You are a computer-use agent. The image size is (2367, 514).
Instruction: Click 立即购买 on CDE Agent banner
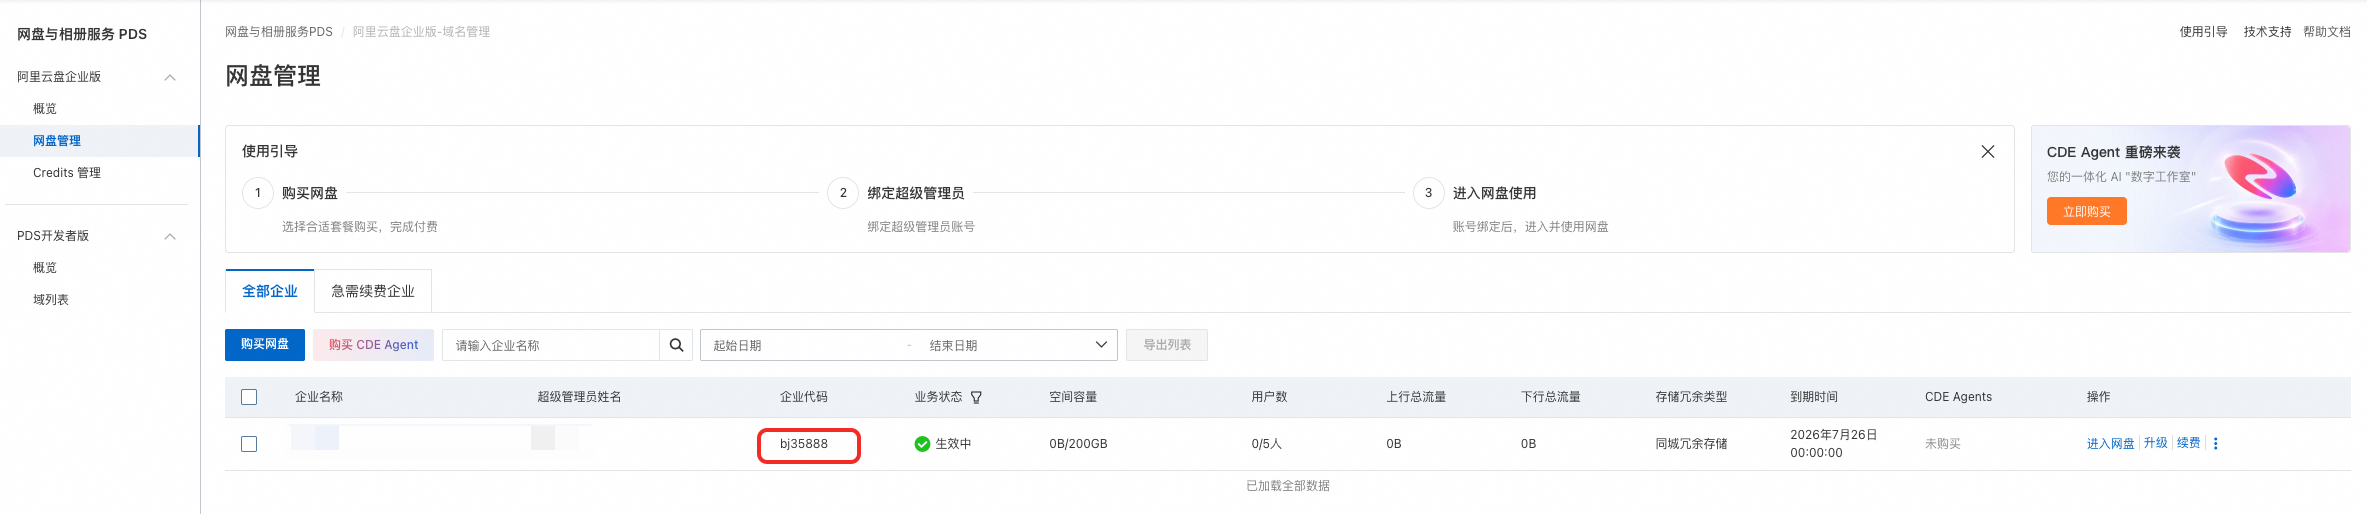(2087, 211)
